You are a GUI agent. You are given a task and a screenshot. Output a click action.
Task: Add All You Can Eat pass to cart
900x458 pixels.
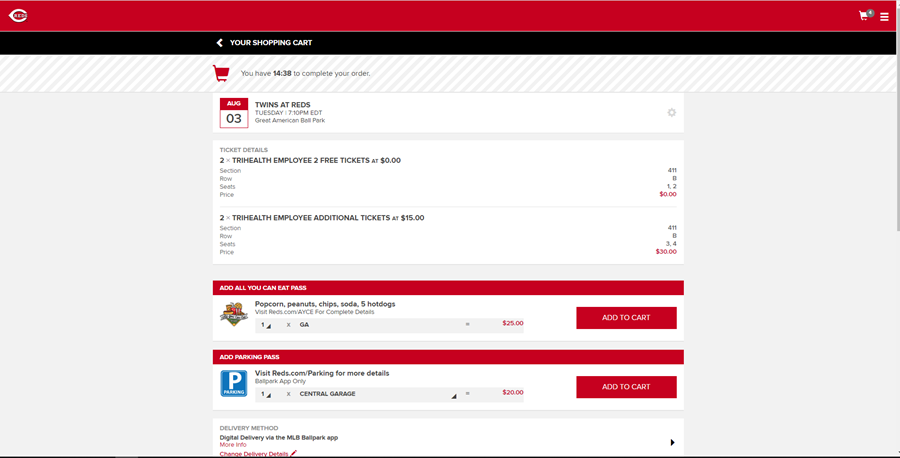point(626,317)
